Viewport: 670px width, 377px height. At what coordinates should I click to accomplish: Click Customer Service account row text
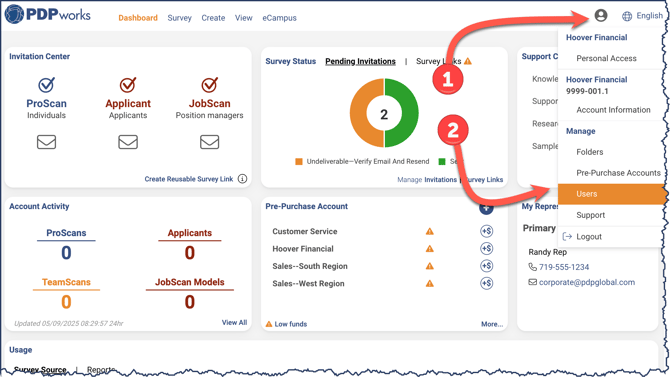tap(305, 231)
